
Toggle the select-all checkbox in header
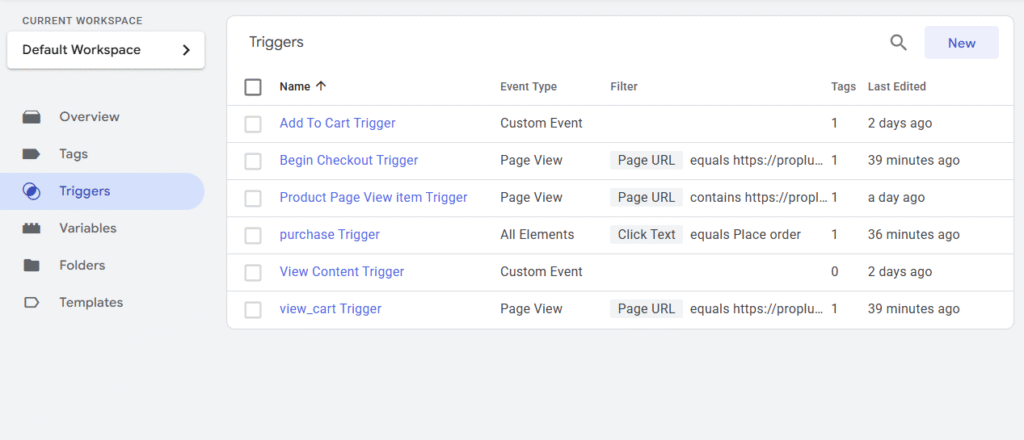(253, 87)
